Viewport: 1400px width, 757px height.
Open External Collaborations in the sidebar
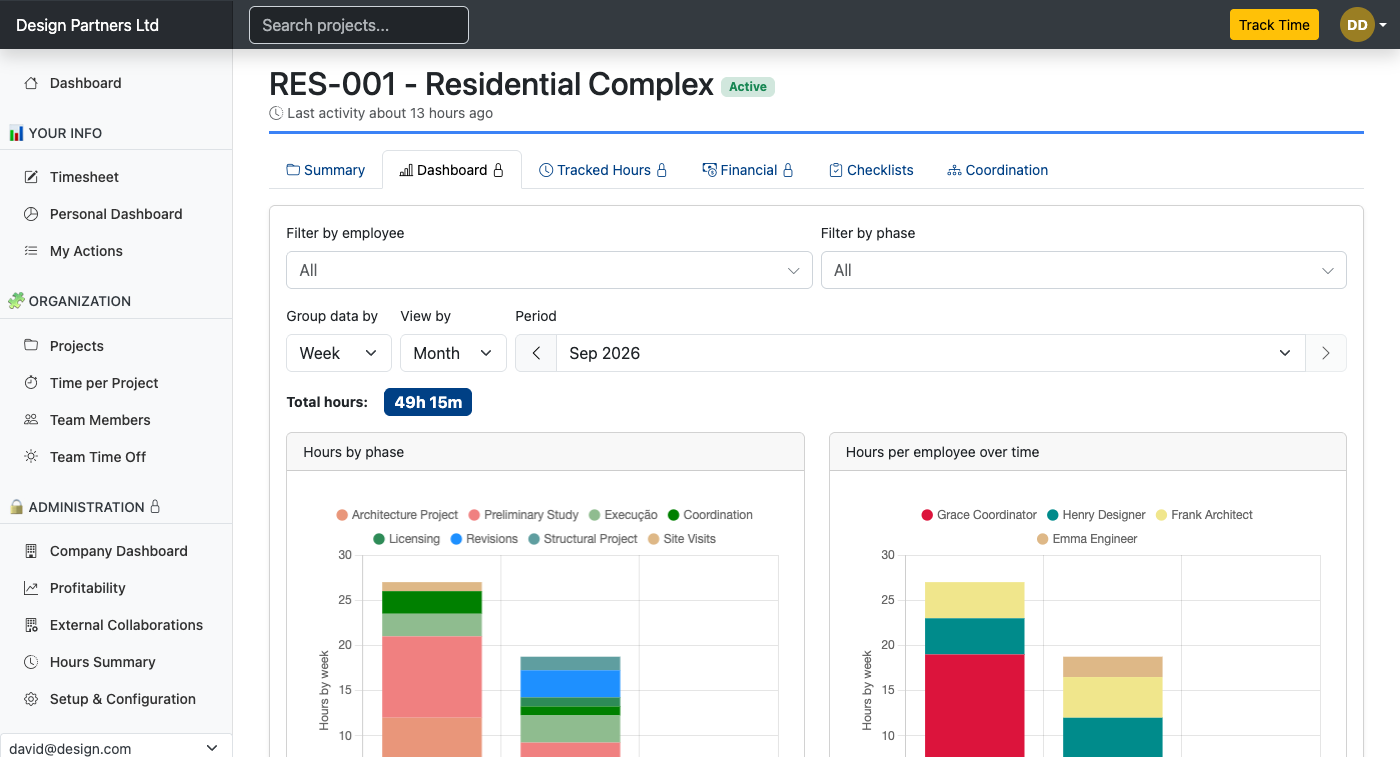click(116, 625)
